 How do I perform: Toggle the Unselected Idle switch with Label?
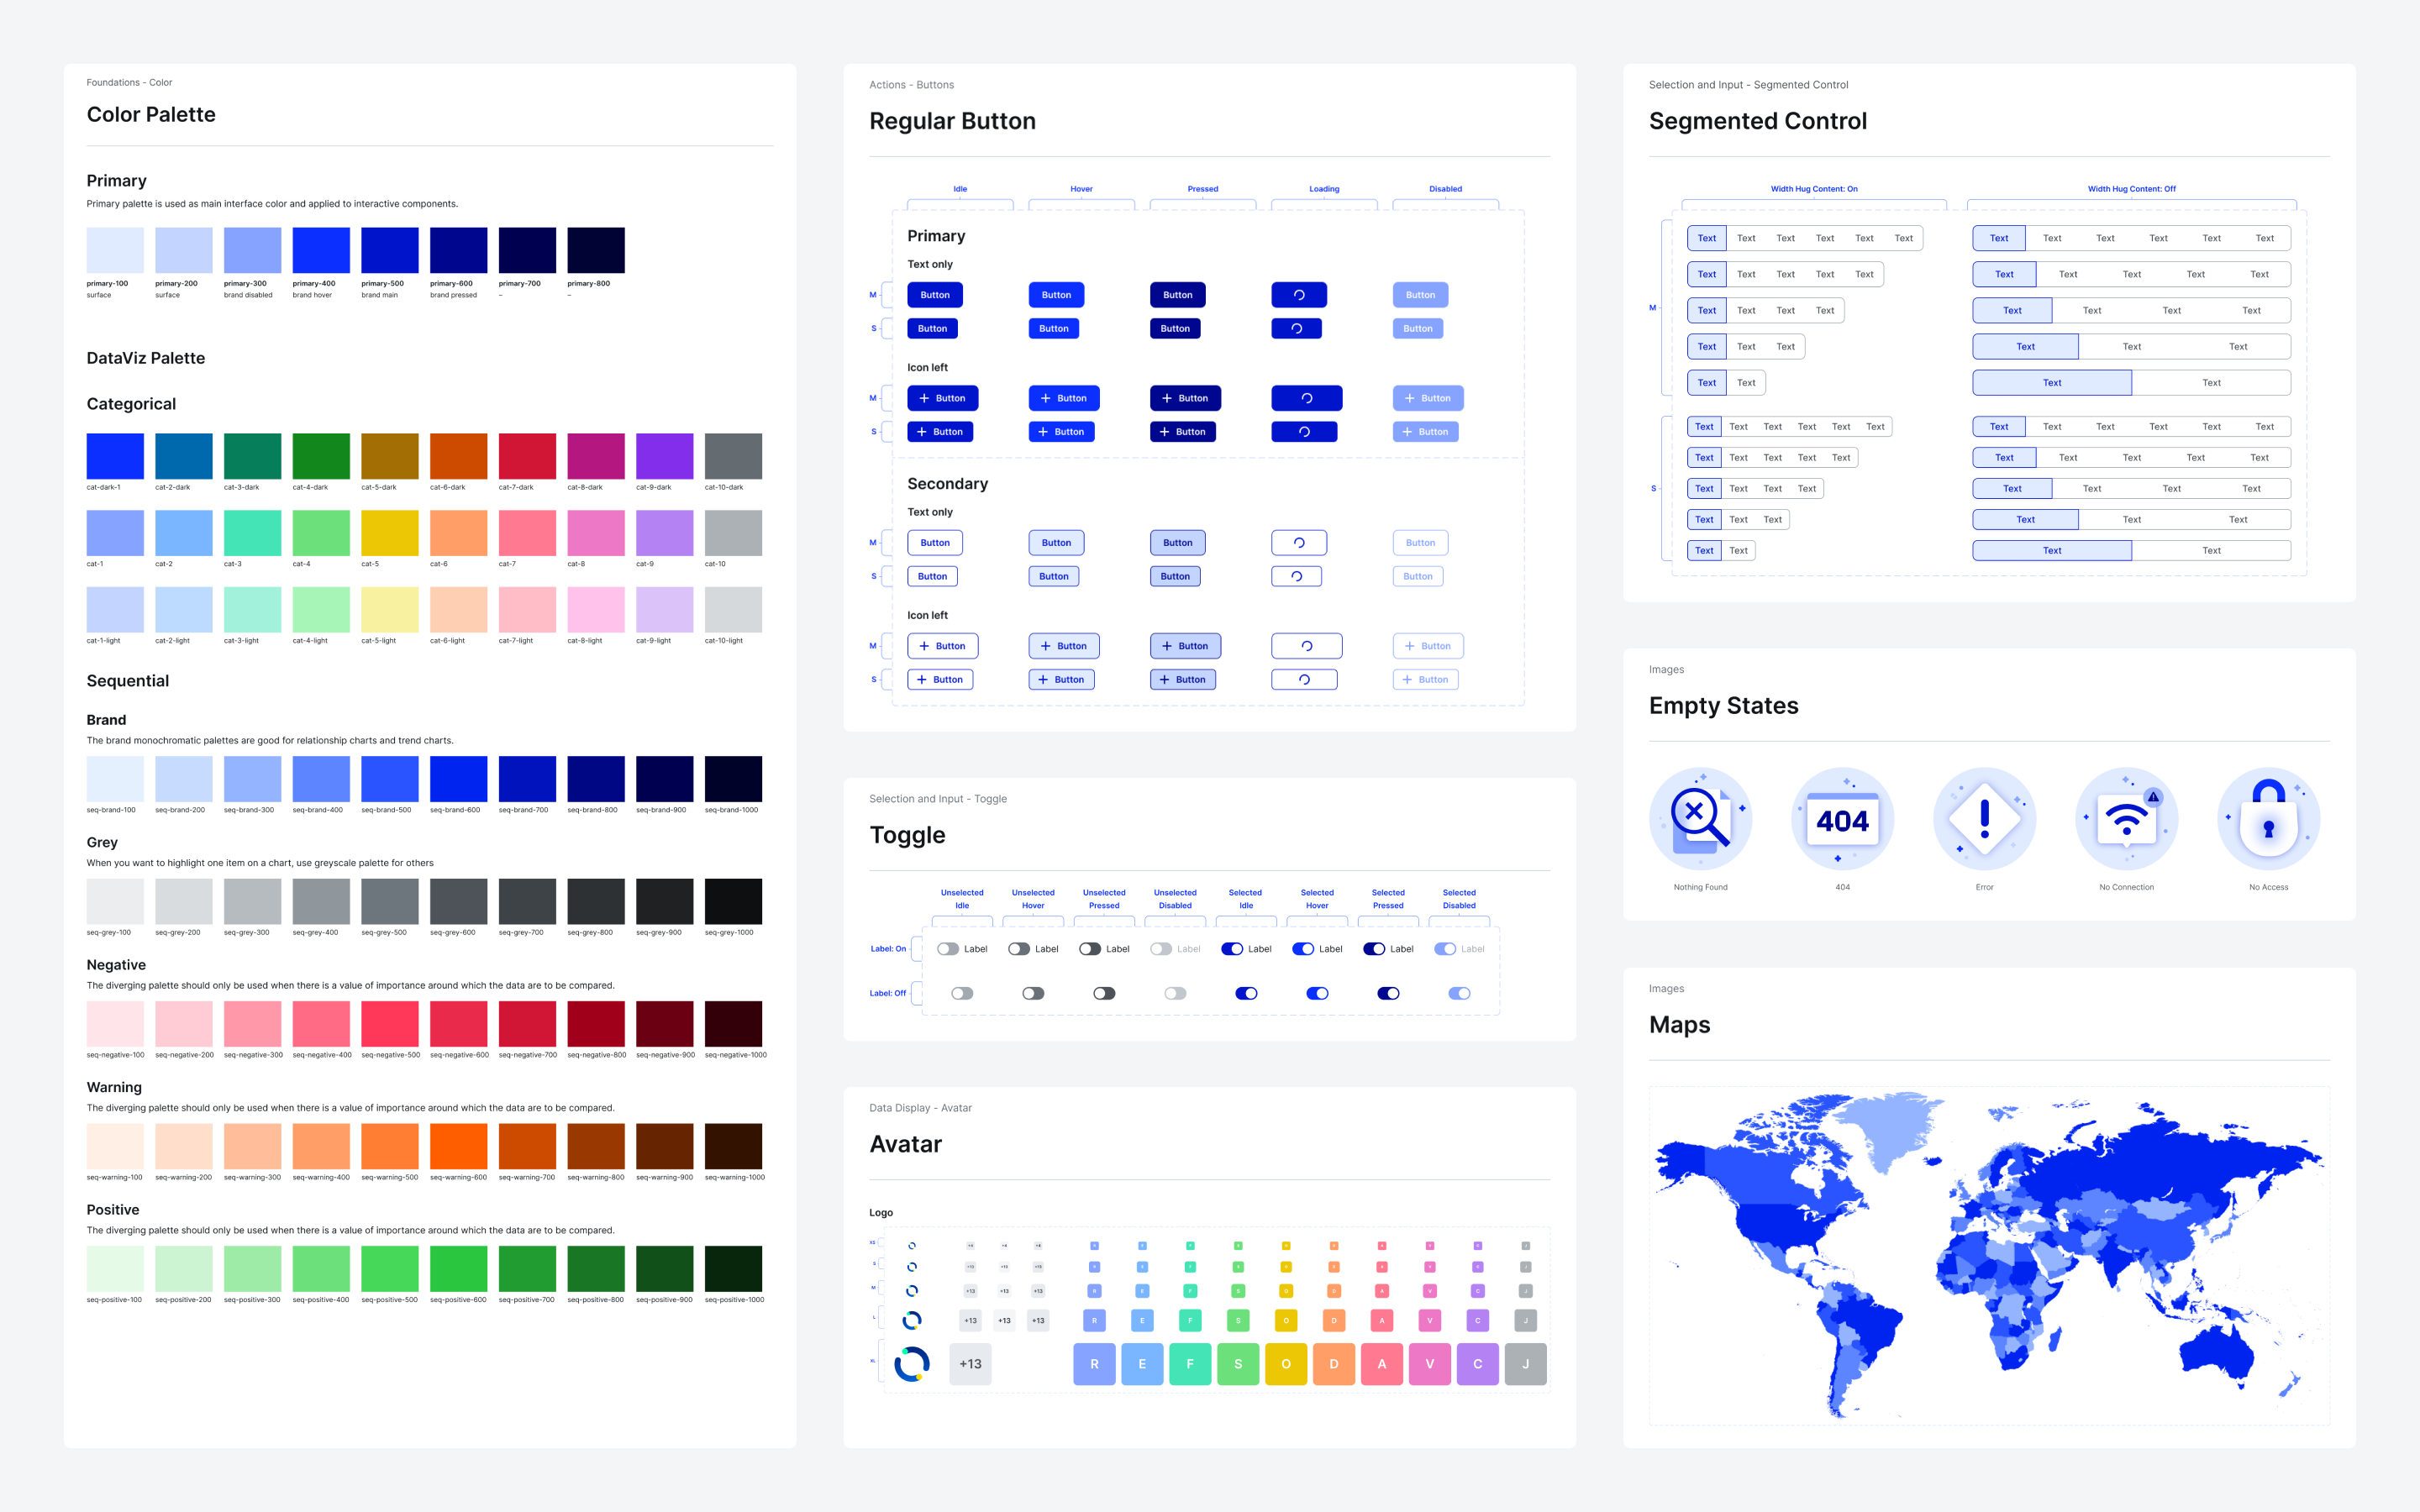948,949
